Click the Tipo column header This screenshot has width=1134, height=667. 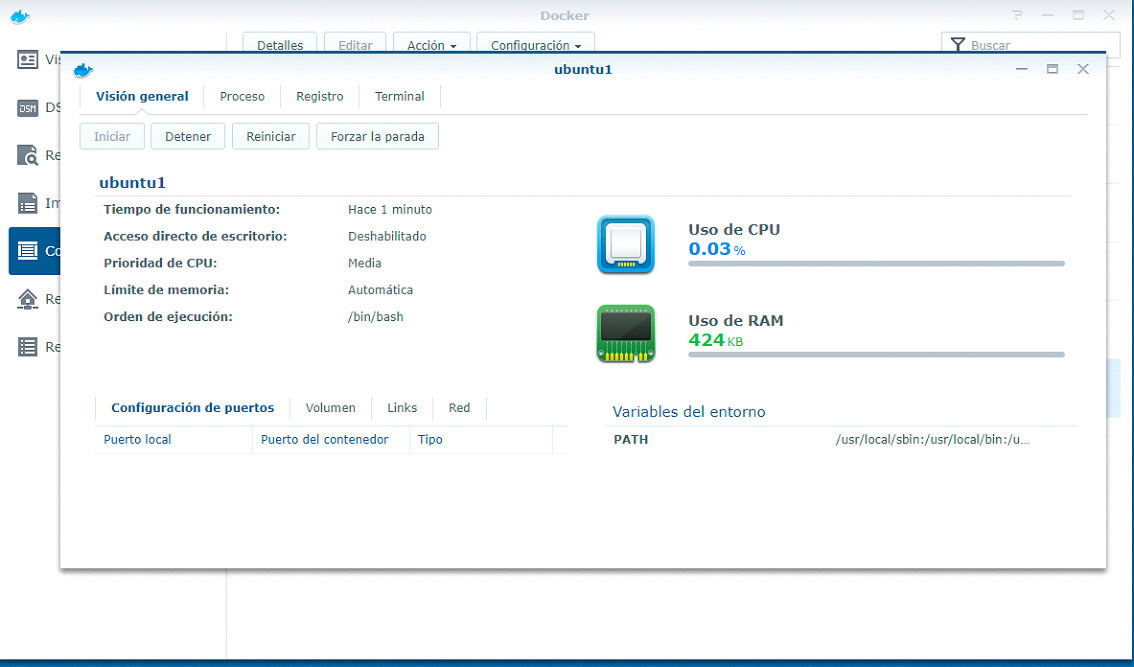click(481, 440)
